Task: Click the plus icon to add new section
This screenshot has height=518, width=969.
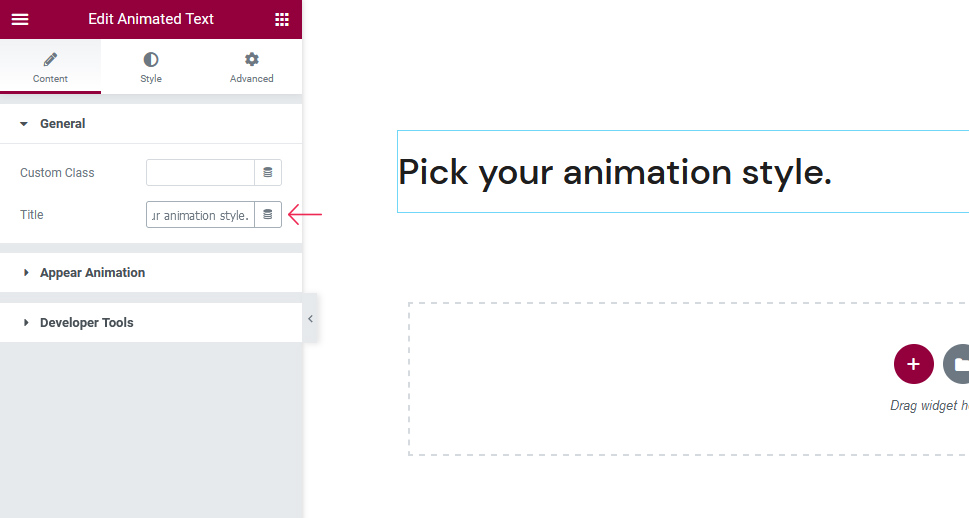Action: (x=913, y=364)
